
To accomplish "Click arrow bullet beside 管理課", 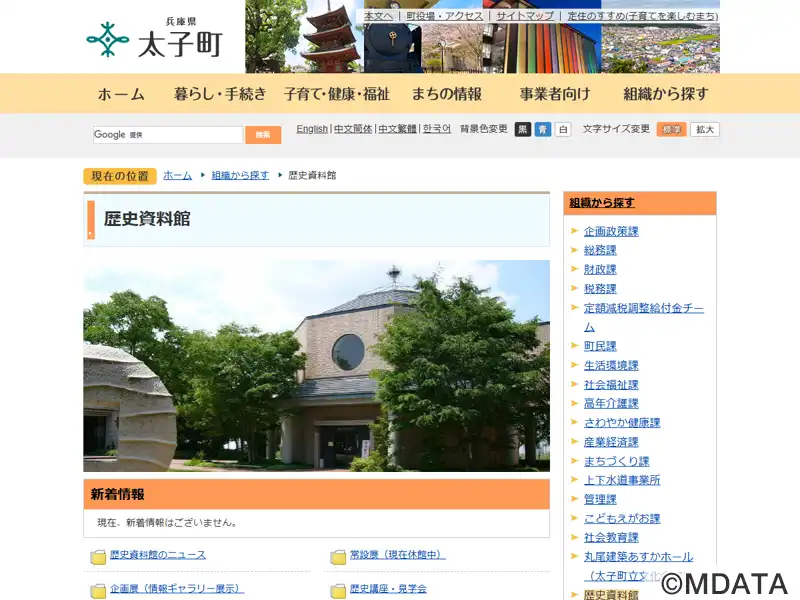I will [x=574, y=499].
